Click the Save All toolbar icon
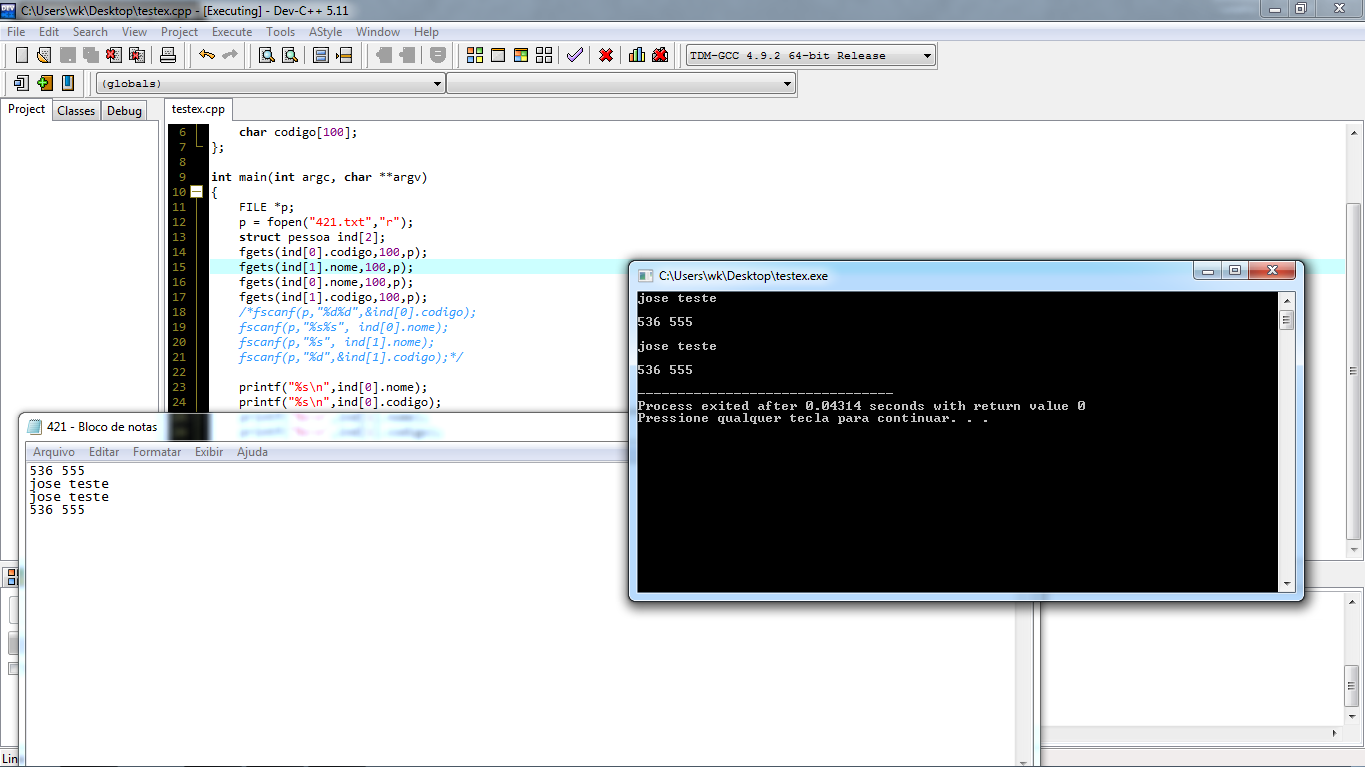 point(91,55)
